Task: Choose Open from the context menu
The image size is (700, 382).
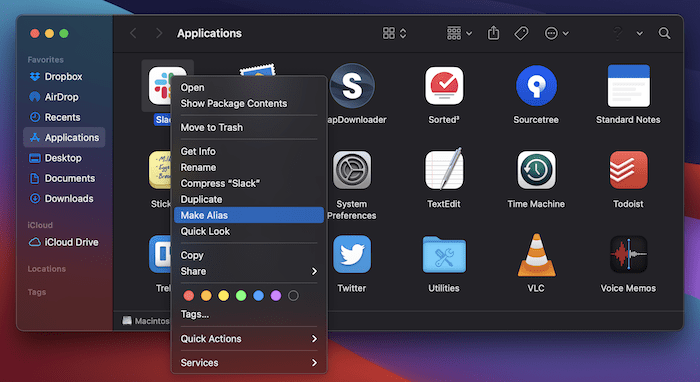Action: [x=249, y=87]
